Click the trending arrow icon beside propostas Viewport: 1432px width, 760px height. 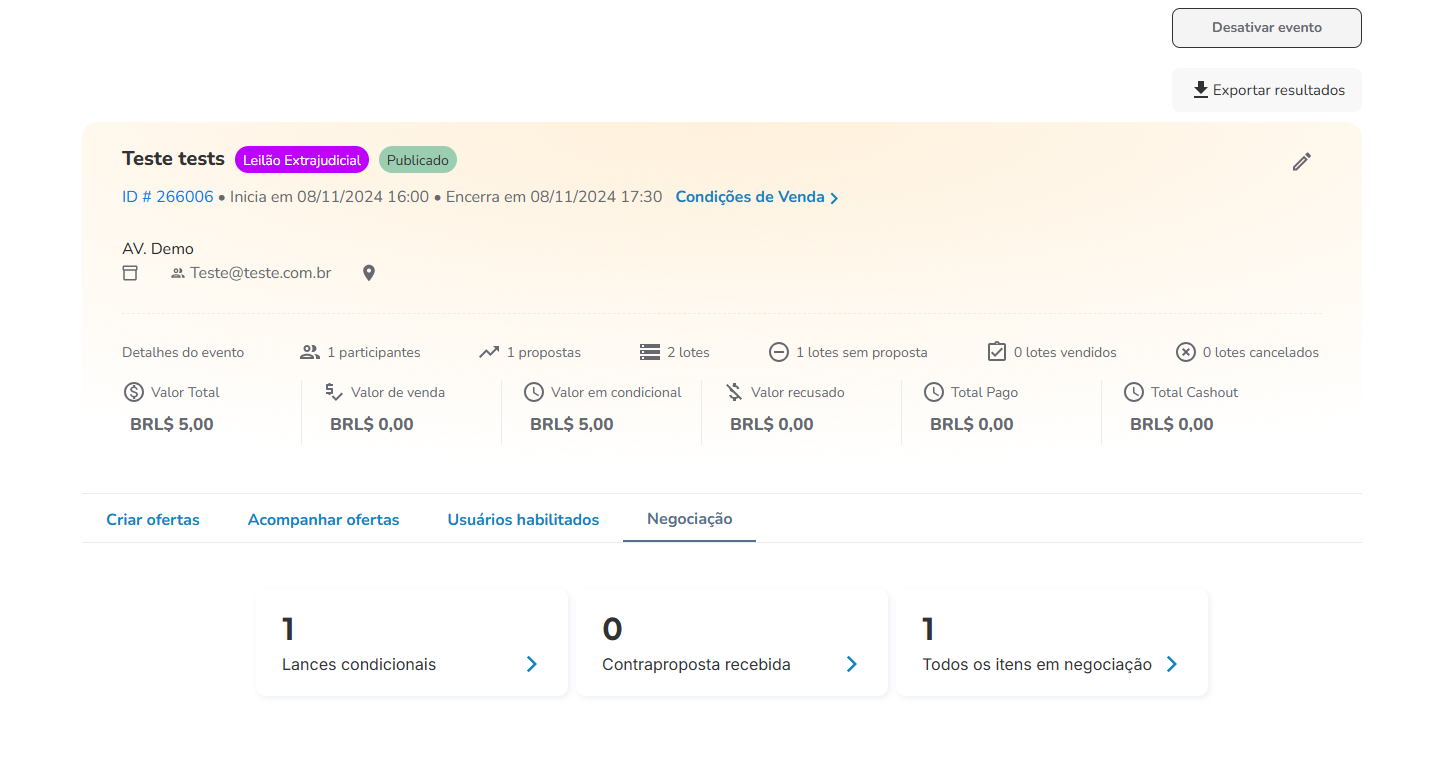[x=489, y=352]
